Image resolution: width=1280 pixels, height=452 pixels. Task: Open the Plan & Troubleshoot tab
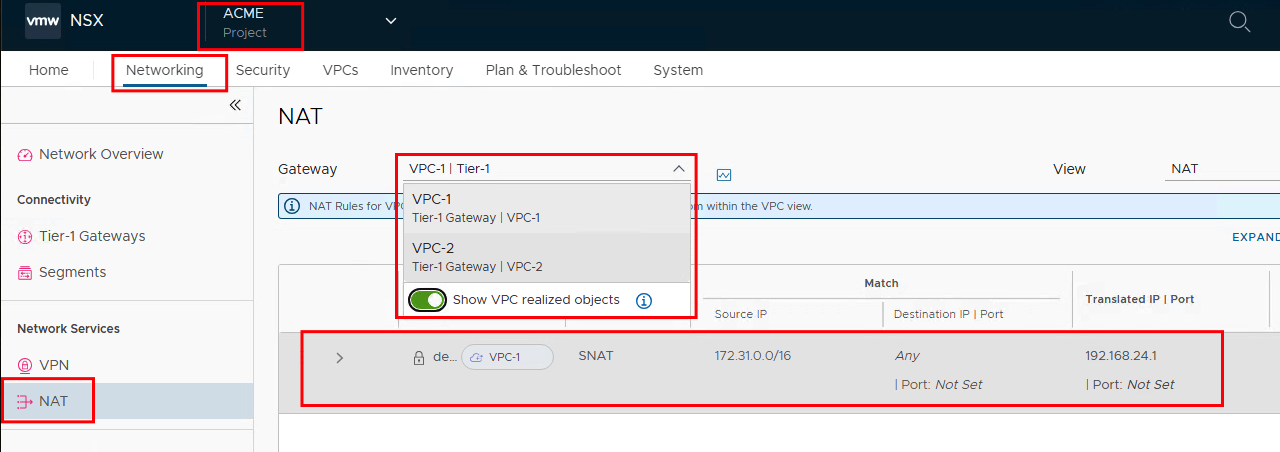pyautogui.click(x=553, y=70)
